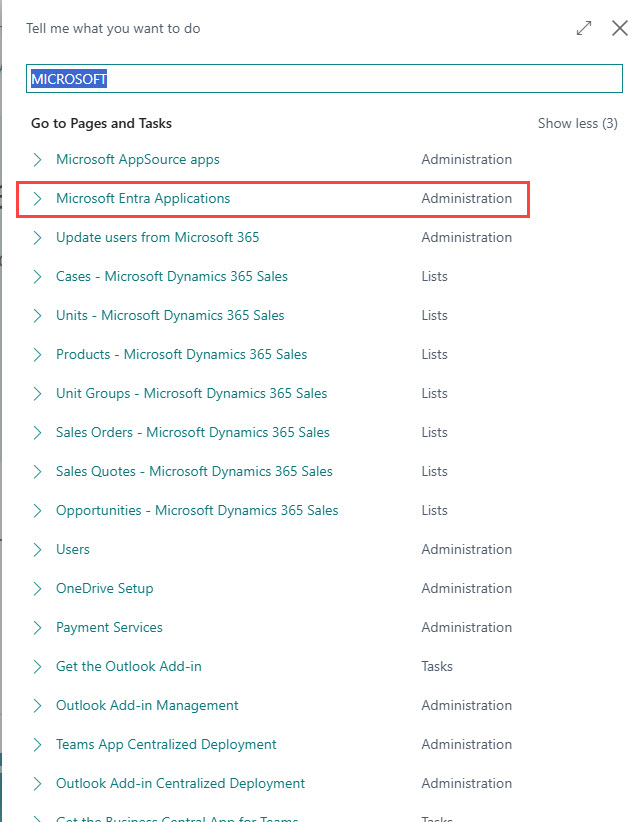Screen dimensions: 644x822
Task: Click chevron beside Cases - Microsoft Dynamics 365 Sales
Action: tap(38, 276)
